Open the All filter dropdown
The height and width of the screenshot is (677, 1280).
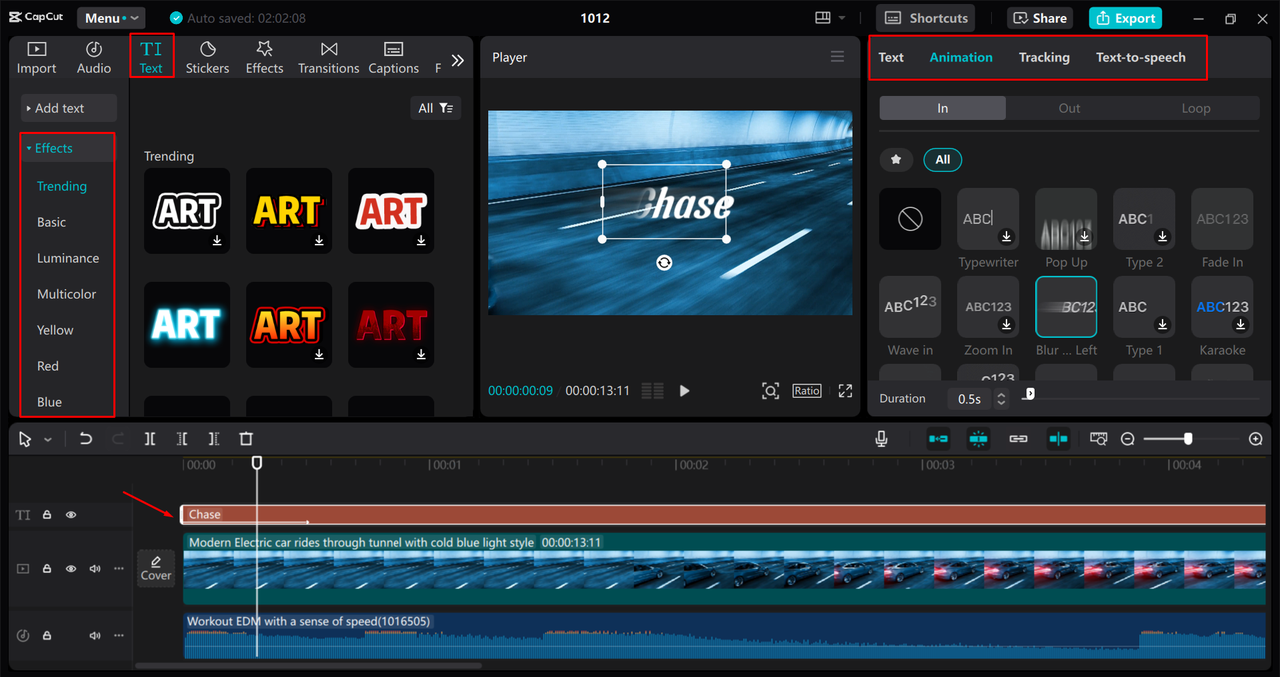point(435,108)
